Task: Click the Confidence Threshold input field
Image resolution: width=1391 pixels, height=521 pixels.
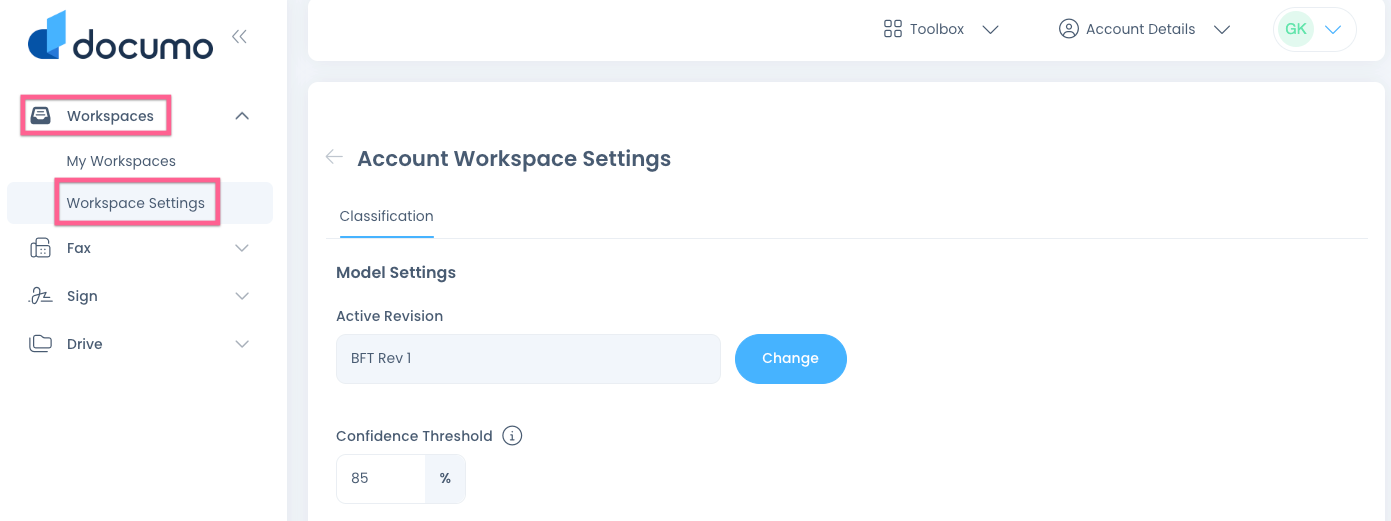Action: pyautogui.click(x=381, y=478)
